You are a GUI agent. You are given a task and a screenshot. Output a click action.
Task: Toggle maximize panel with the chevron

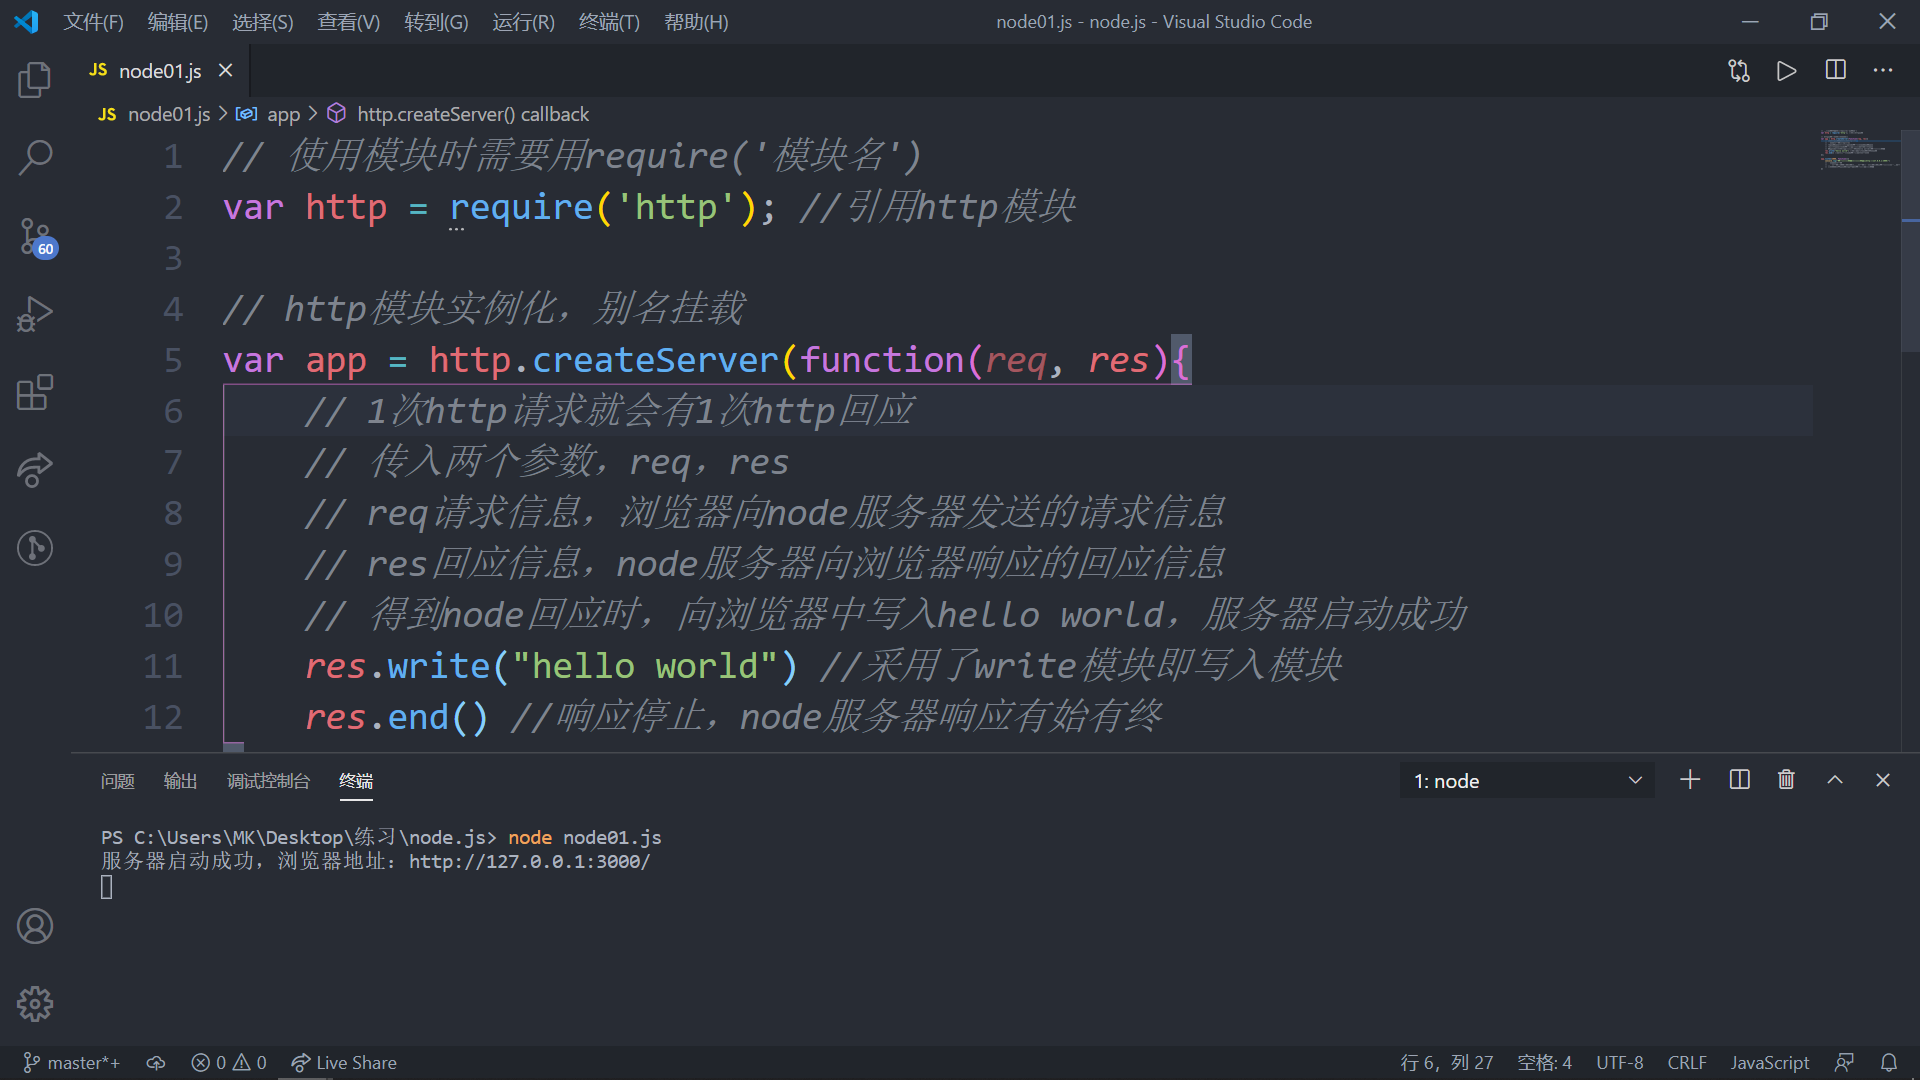pyautogui.click(x=1835, y=780)
